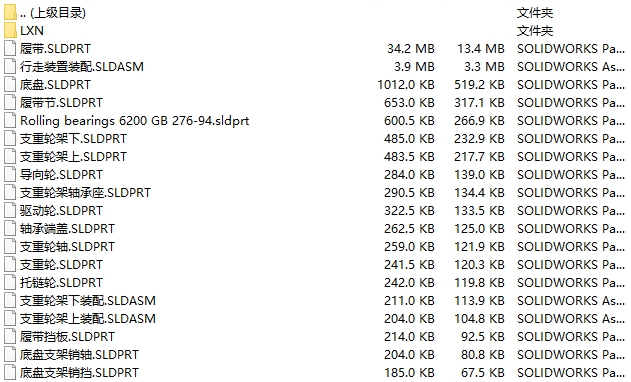Click the Rolling bearings 6200 file icon
This screenshot has height=382, width=631.
coord(10,120)
